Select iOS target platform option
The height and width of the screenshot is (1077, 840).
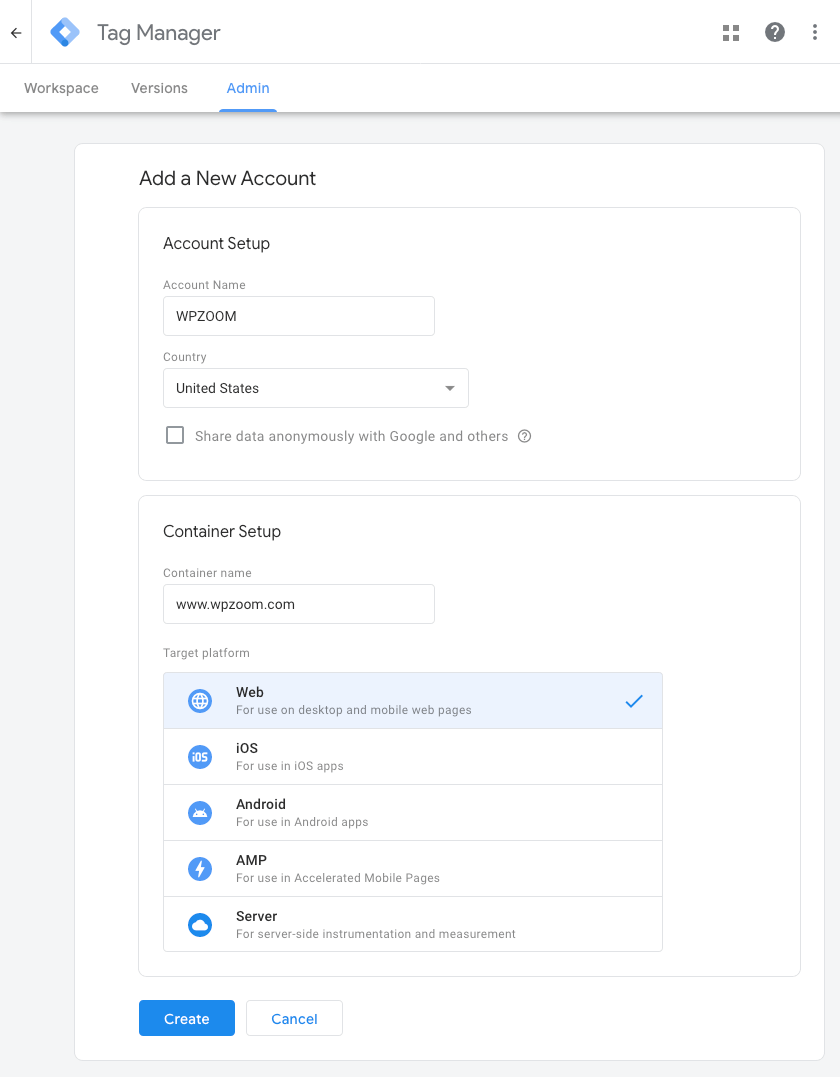[413, 757]
